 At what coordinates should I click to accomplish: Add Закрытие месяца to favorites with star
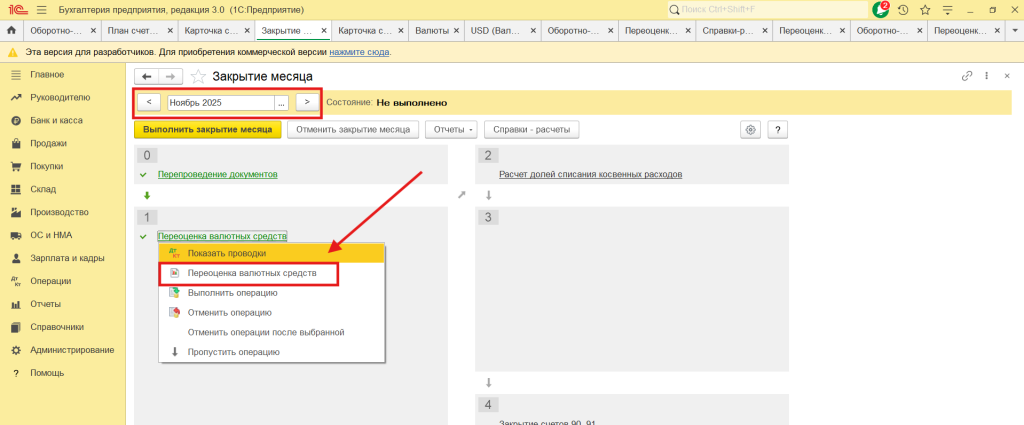click(x=198, y=77)
